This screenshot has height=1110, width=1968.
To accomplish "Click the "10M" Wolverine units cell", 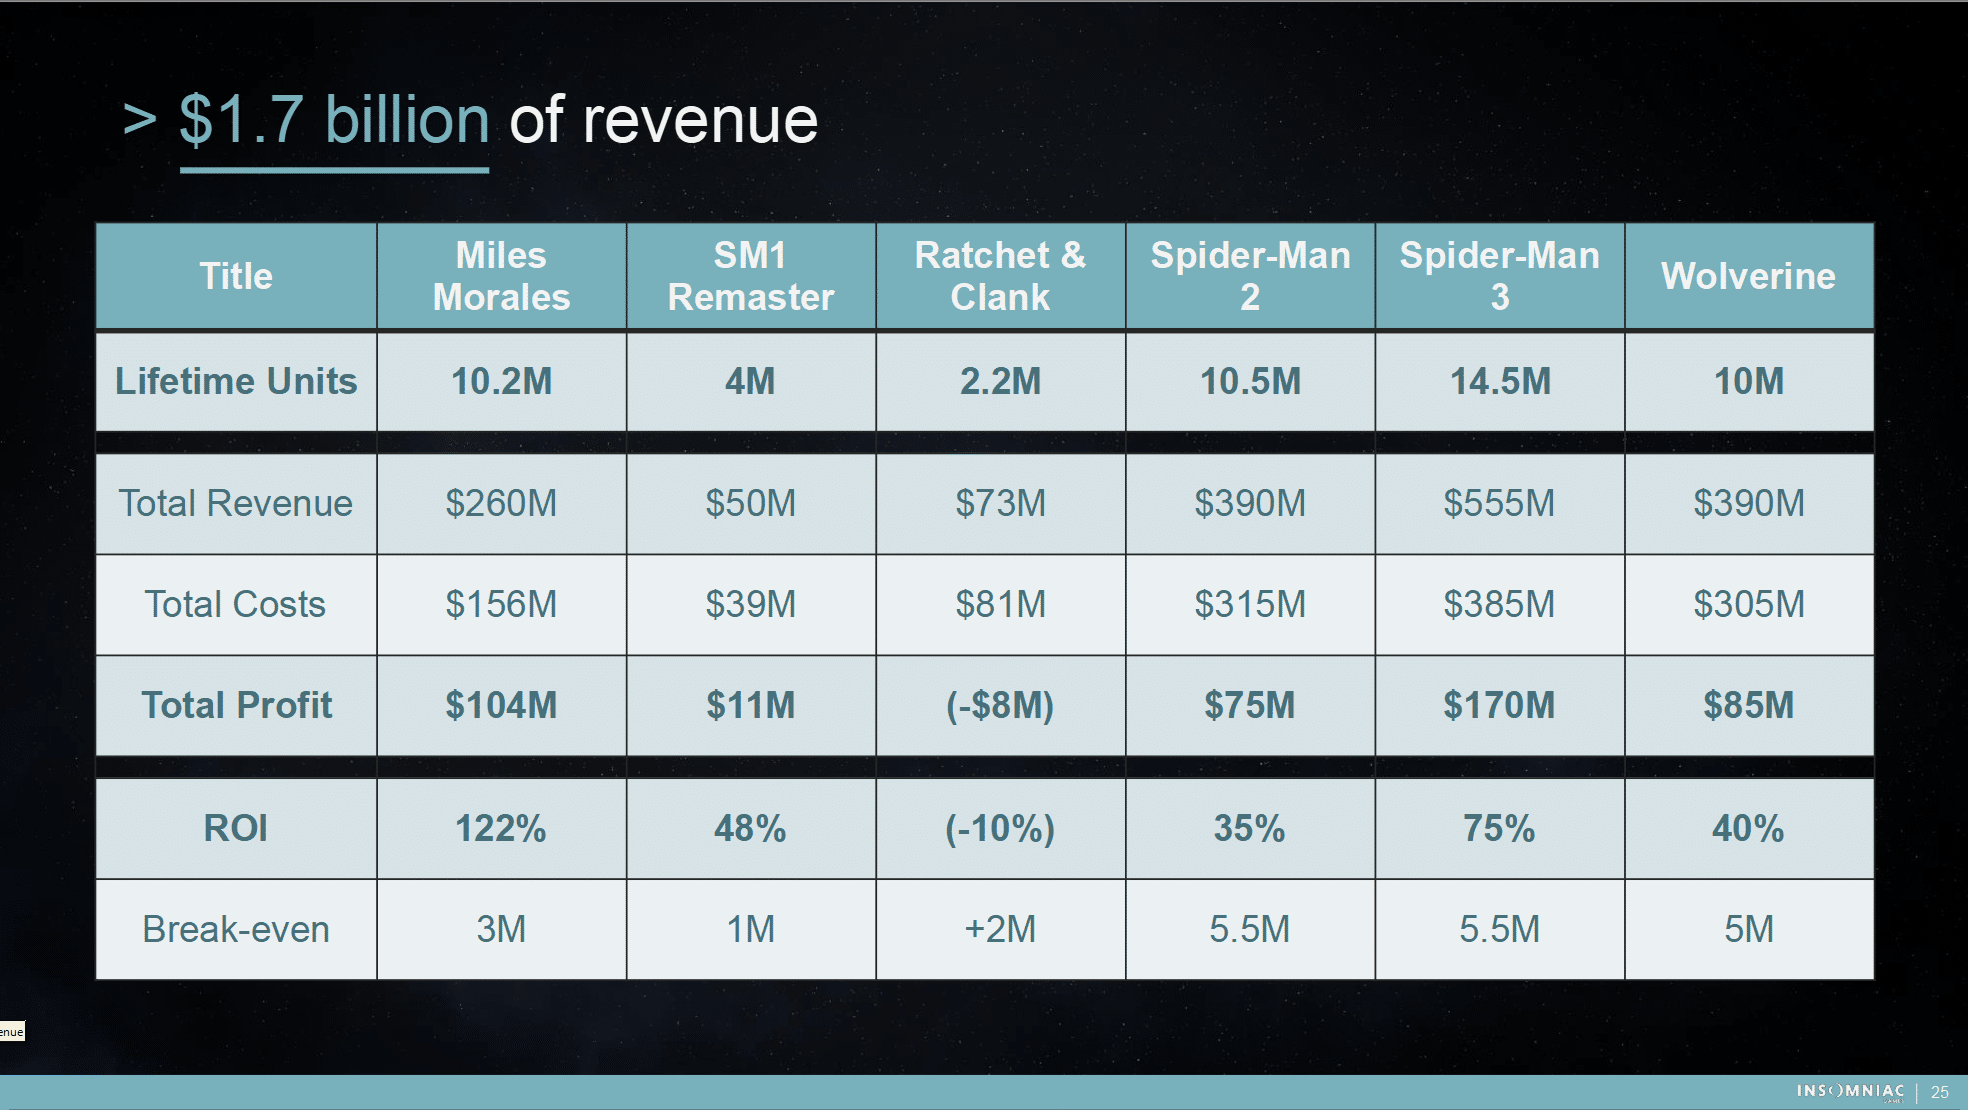I will pyautogui.click(x=1749, y=381).
